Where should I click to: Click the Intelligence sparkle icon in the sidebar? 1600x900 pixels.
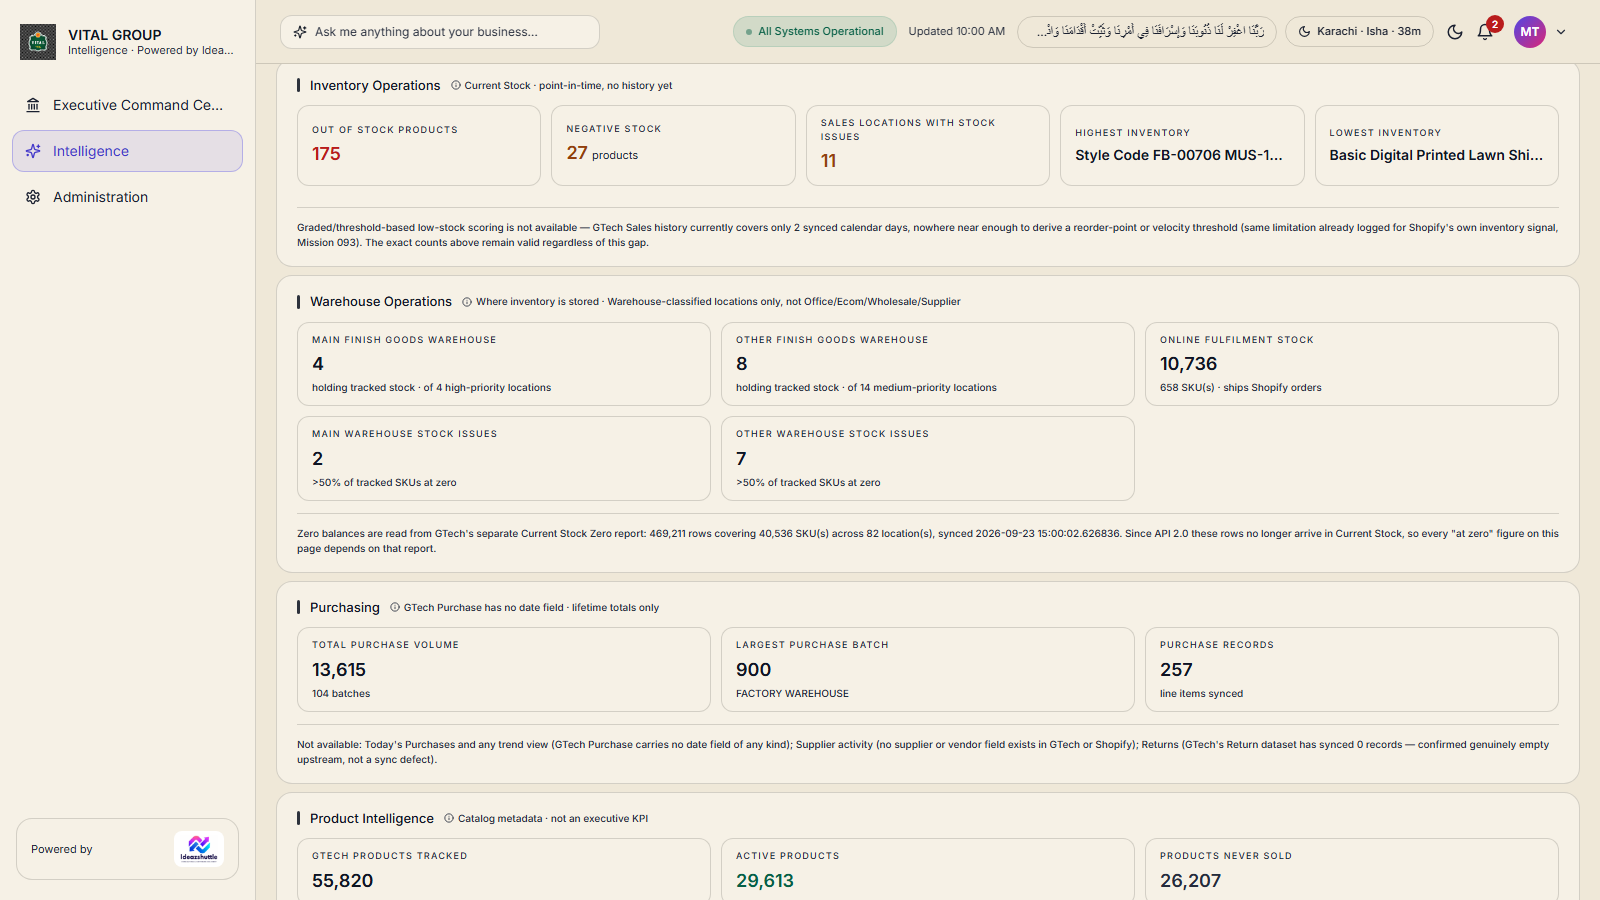click(x=33, y=151)
